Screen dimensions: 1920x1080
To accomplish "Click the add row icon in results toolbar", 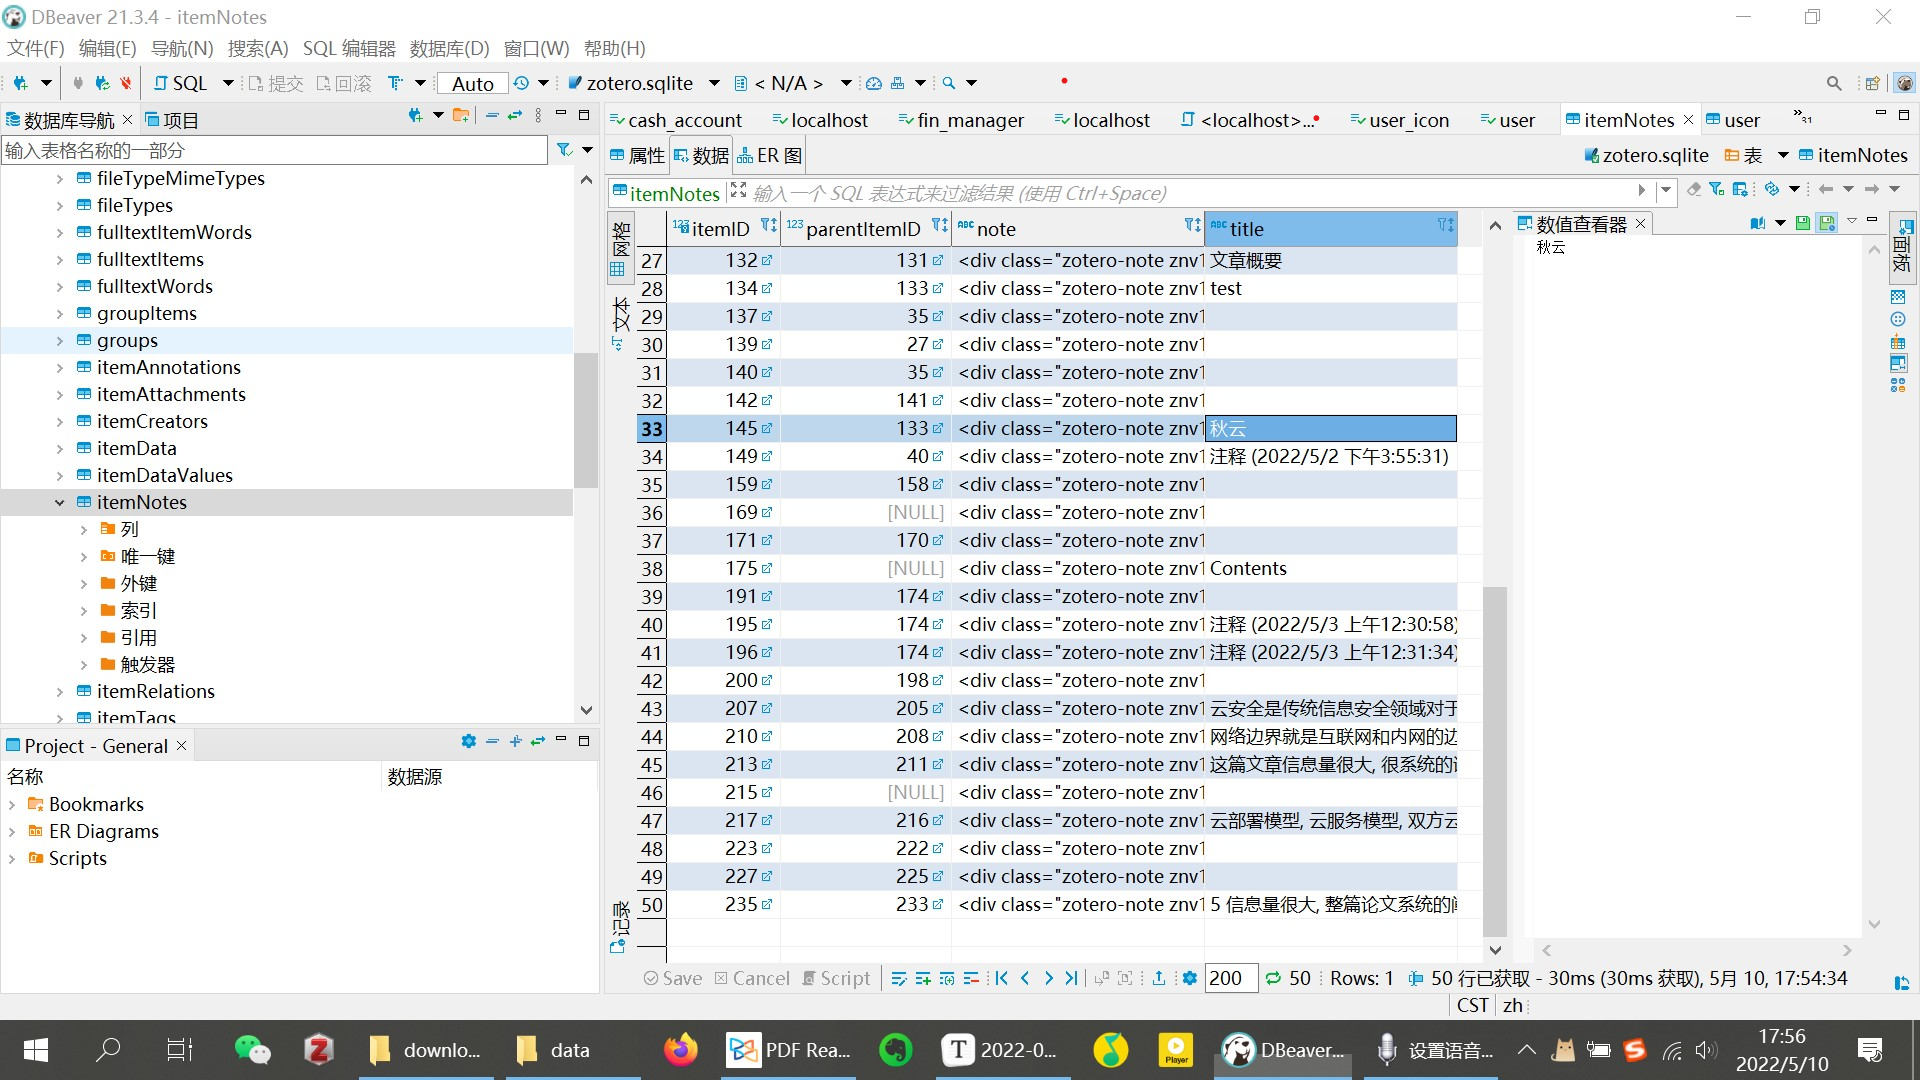I will coord(922,978).
